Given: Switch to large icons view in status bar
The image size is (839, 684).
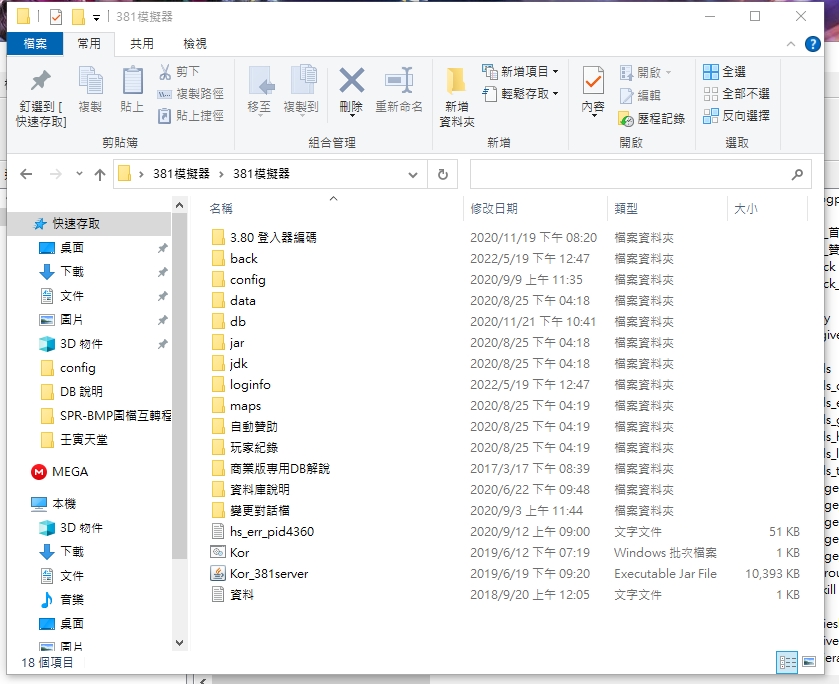Looking at the screenshot, I should [x=809, y=662].
